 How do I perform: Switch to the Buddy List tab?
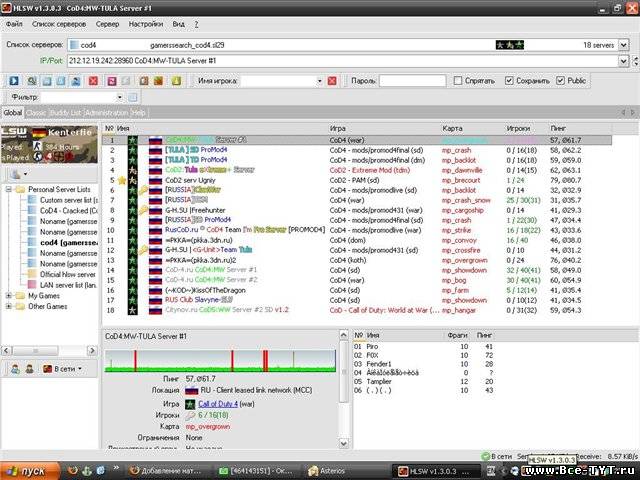coord(66,113)
